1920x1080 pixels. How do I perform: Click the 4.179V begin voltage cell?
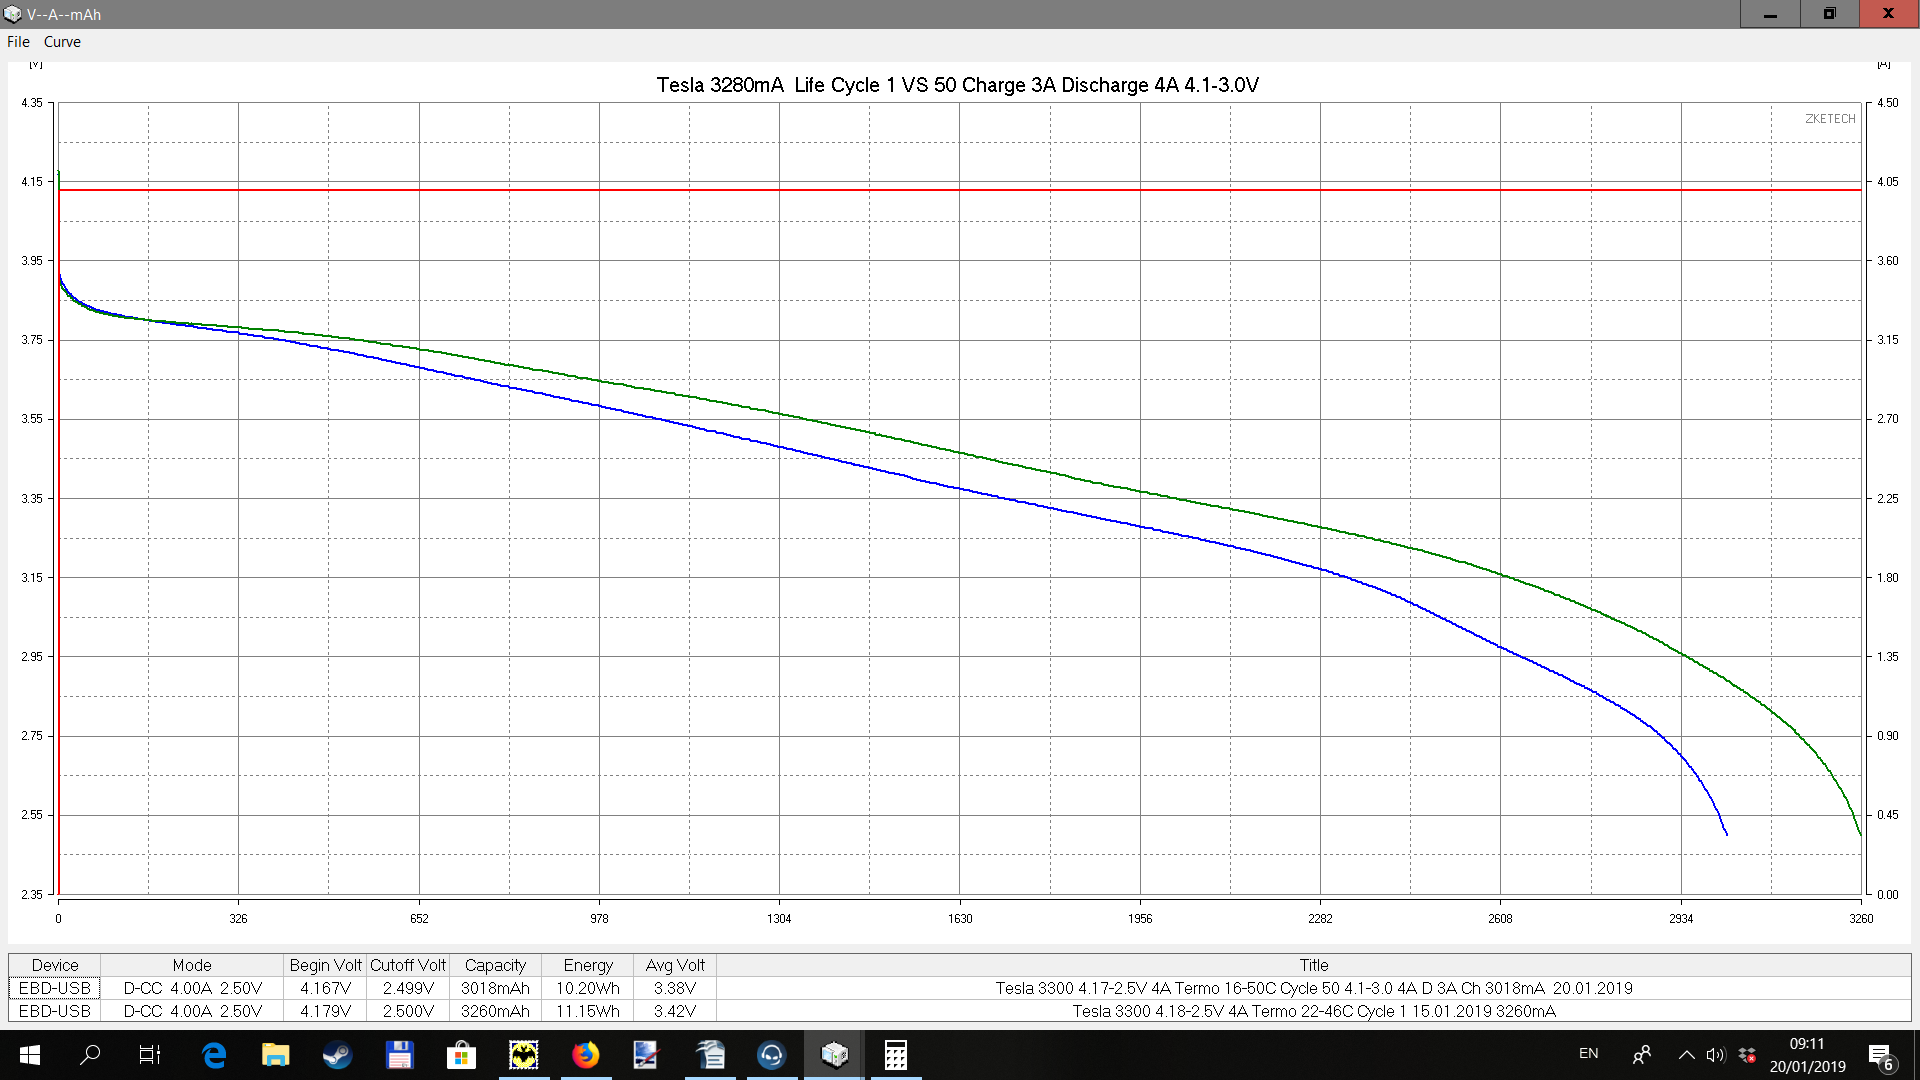tap(325, 1011)
